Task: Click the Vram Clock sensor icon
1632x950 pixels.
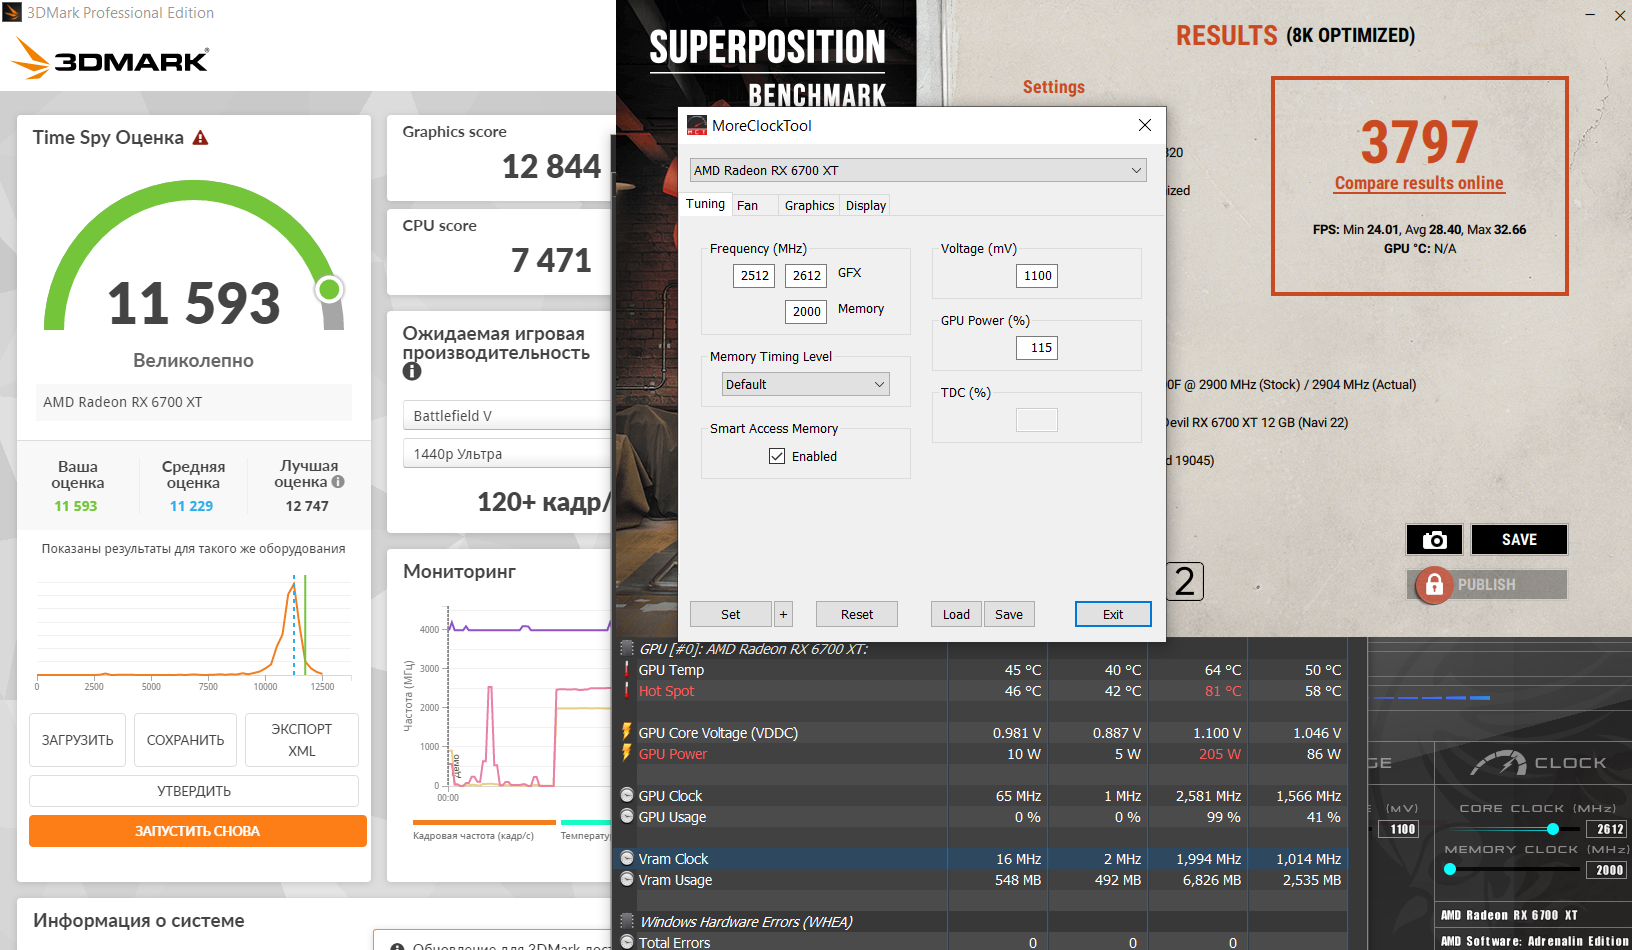Action: pos(627,859)
